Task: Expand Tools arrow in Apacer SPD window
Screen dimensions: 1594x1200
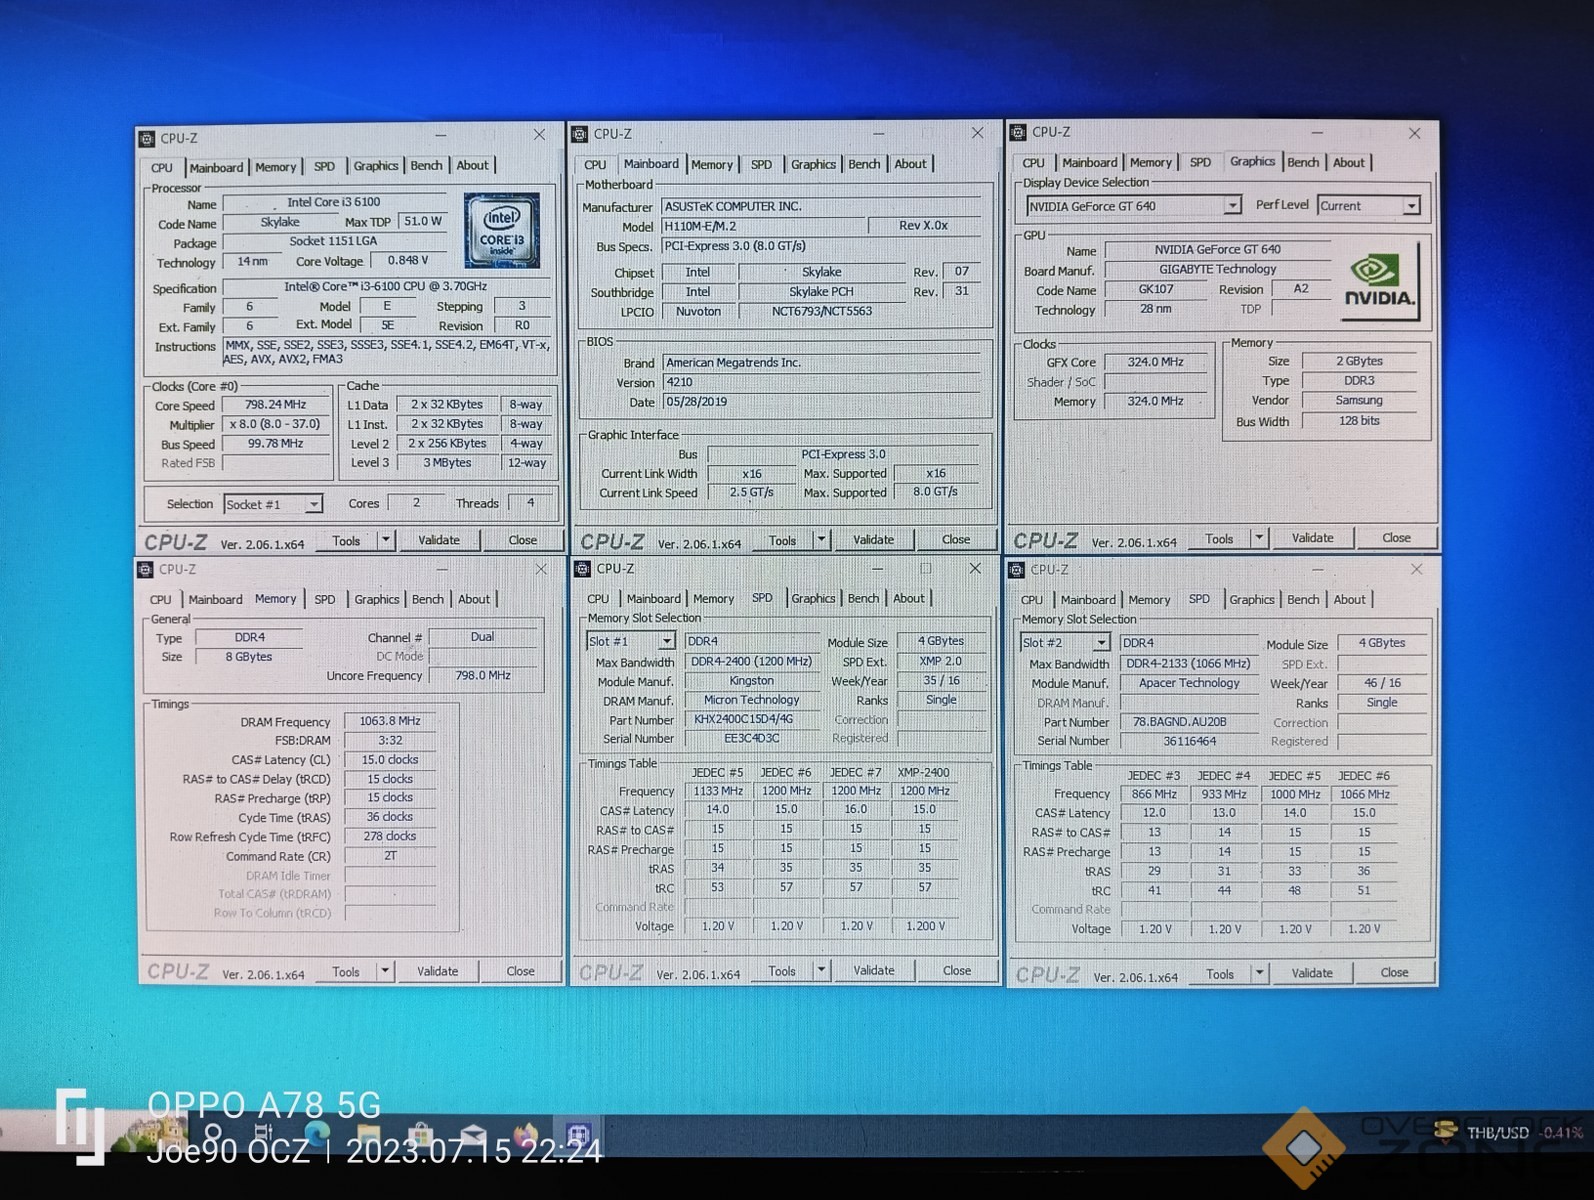Action: [x=1259, y=973]
